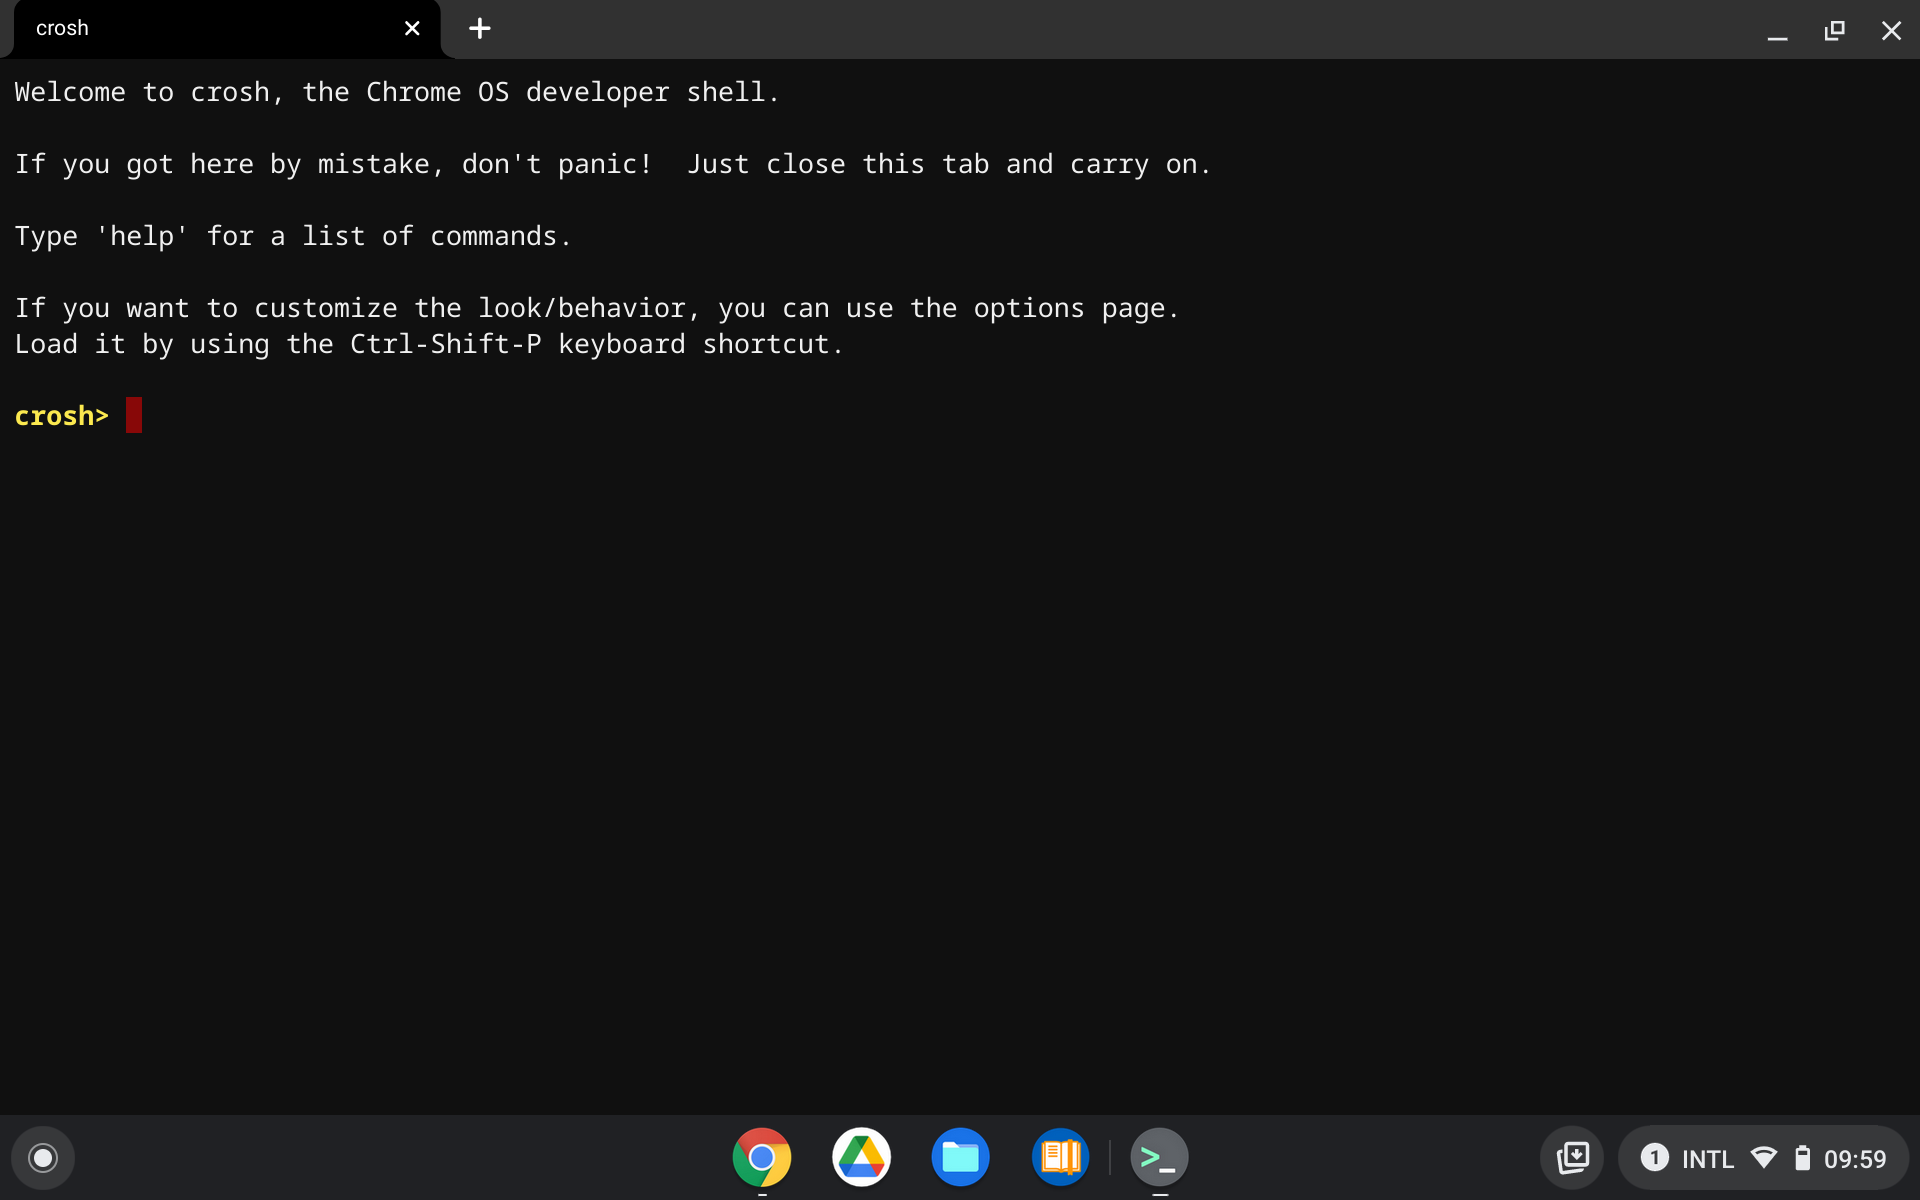This screenshot has height=1200, width=1920.
Task: Launch Google Chrome from the shelf
Action: (762, 1158)
